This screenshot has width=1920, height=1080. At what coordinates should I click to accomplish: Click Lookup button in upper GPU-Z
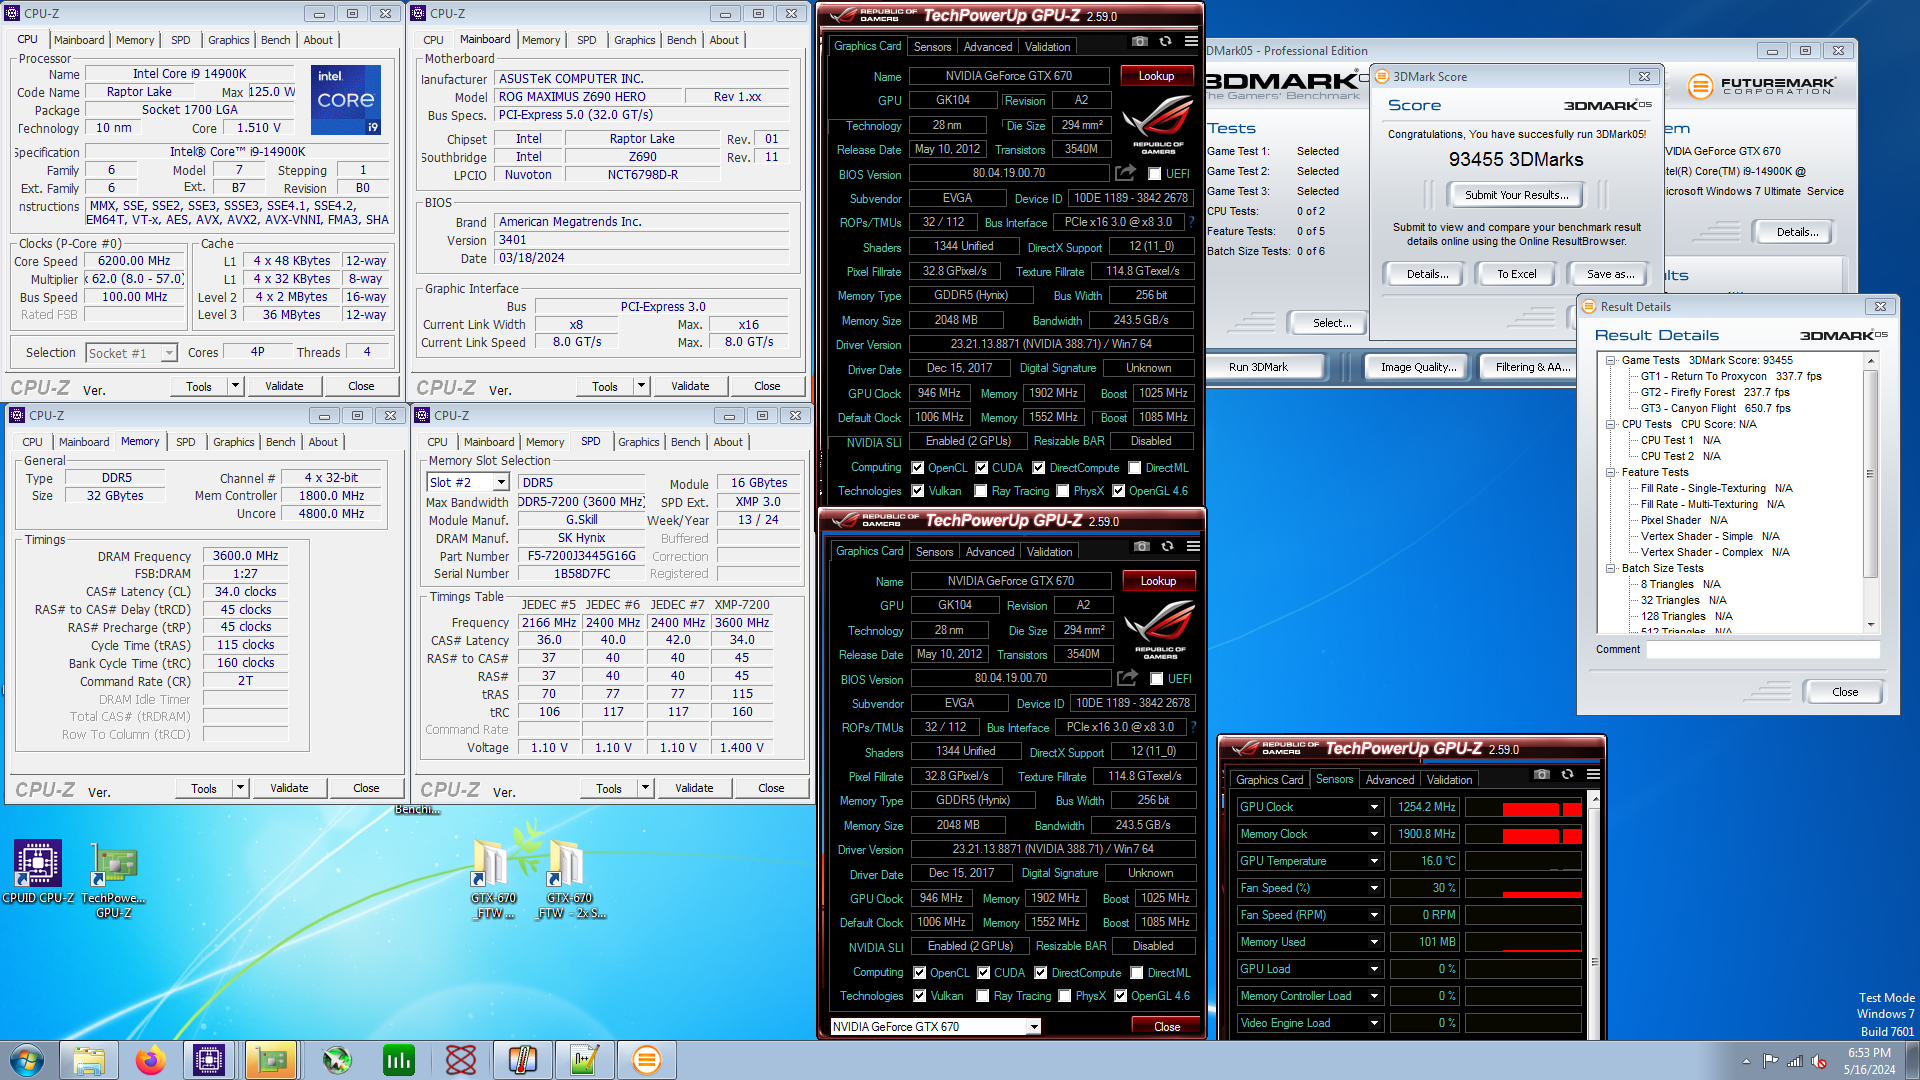point(1157,76)
